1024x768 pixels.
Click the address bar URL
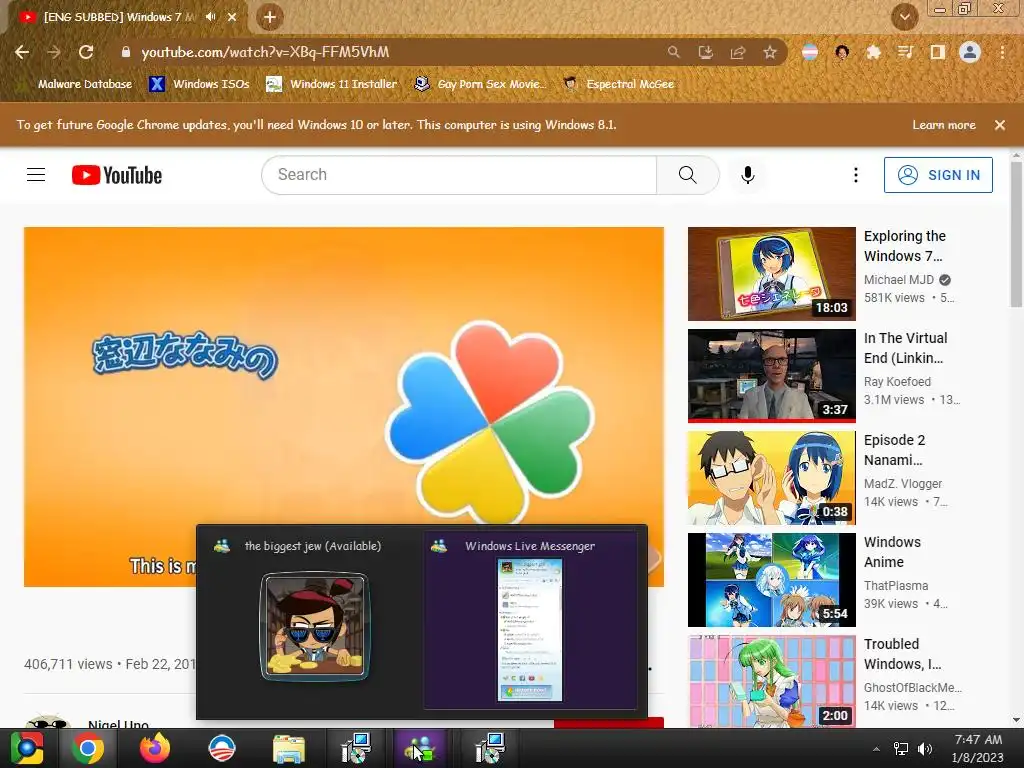[265, 52]
